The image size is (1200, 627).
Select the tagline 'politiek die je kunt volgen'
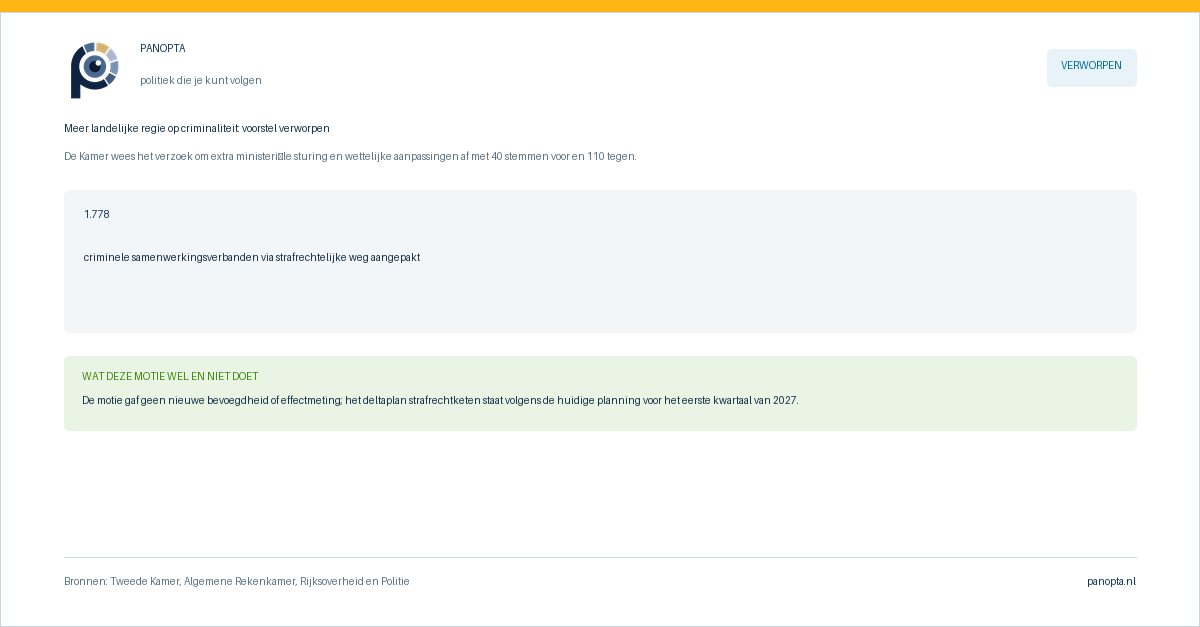pyautogui.click(x=201, y=80)
